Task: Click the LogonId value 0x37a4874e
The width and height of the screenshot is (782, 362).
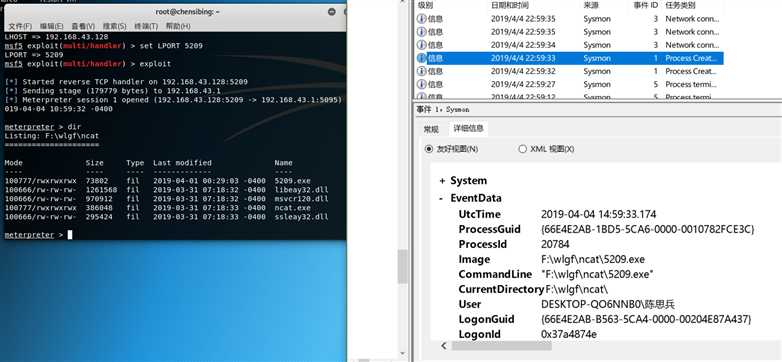Action: pos(569,334)
